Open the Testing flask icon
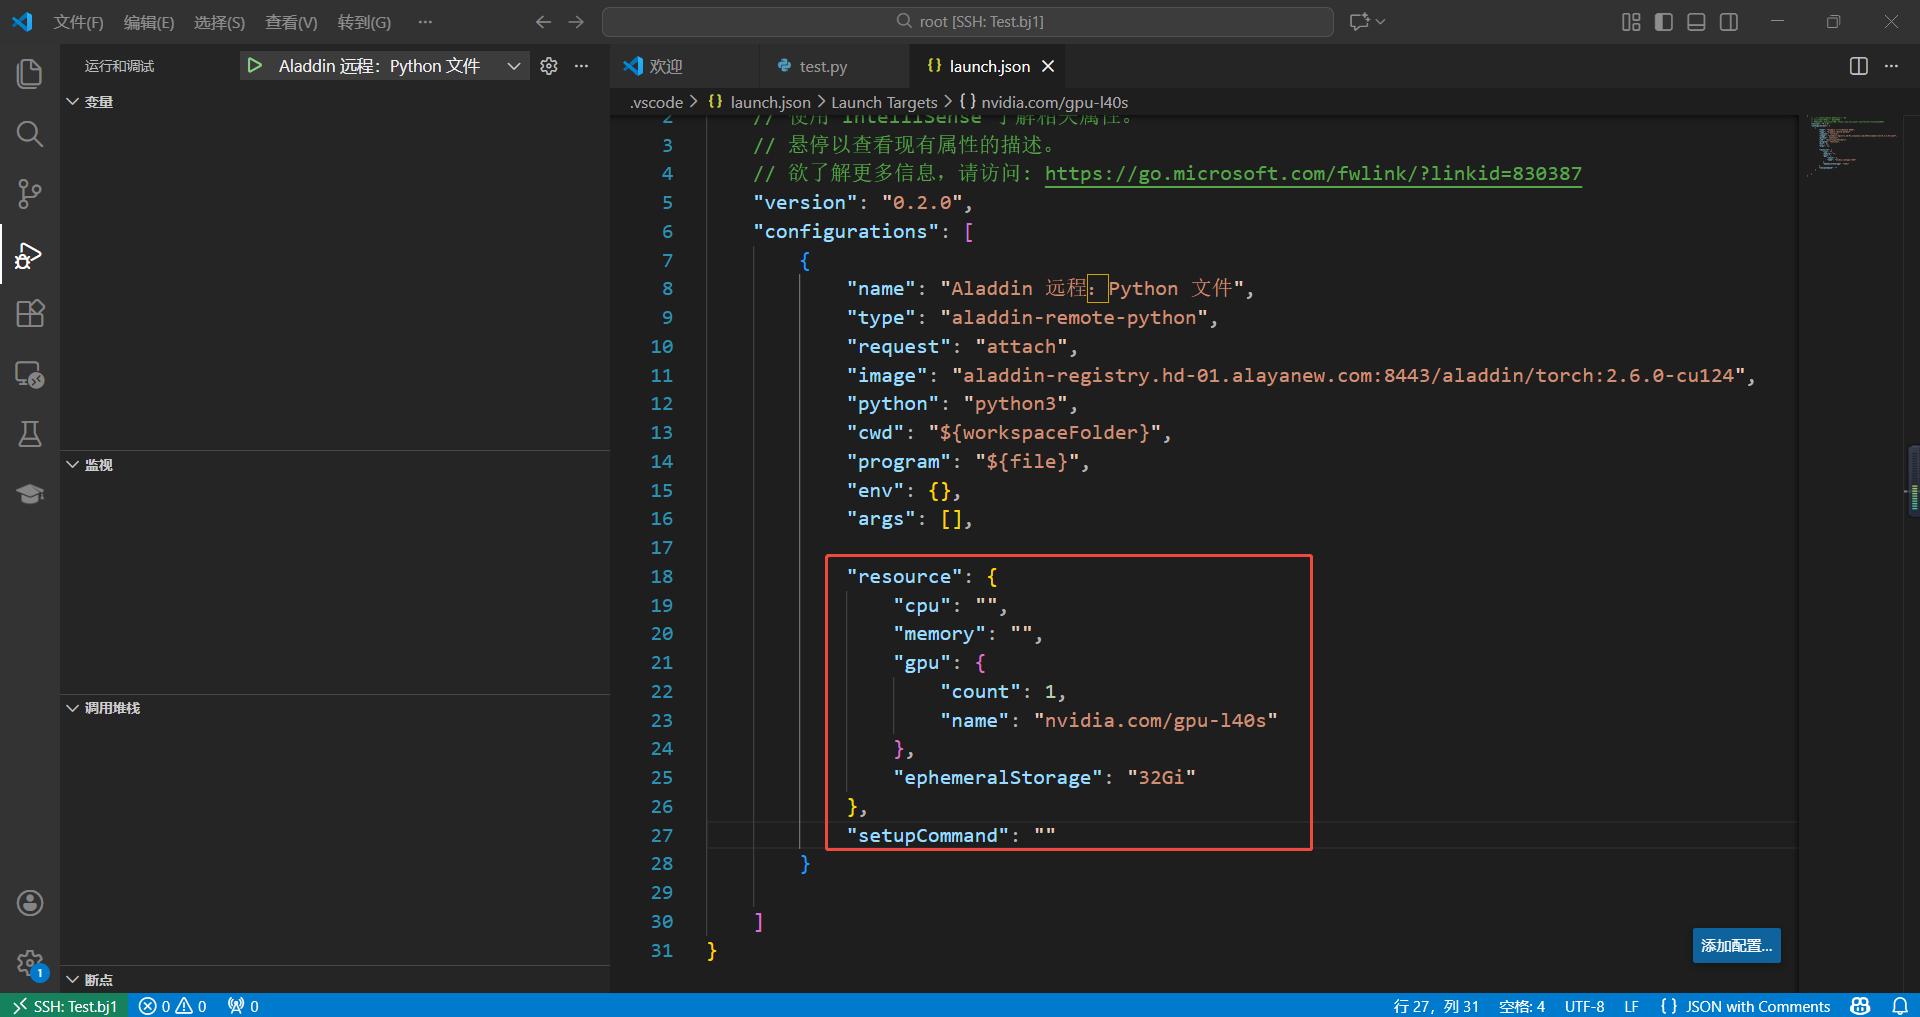Viewport: 1920px width, 1017px height. (x=30, y=434)
